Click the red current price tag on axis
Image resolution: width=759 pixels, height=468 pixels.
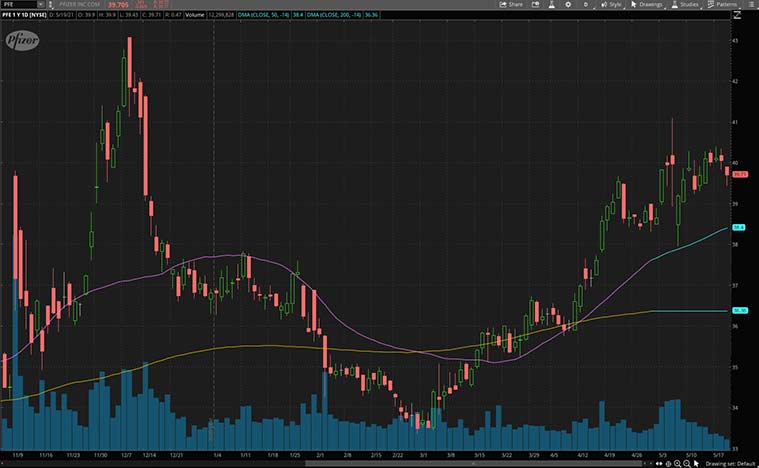[x=741, y=174]
